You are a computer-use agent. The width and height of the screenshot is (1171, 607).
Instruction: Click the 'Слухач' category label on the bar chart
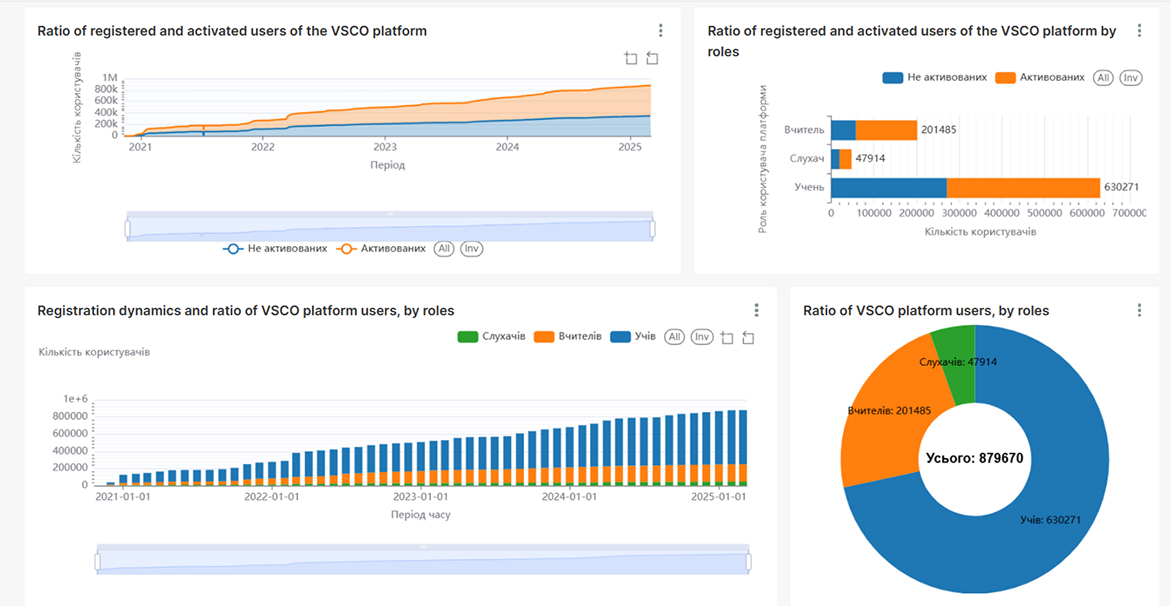pos(807,158)
